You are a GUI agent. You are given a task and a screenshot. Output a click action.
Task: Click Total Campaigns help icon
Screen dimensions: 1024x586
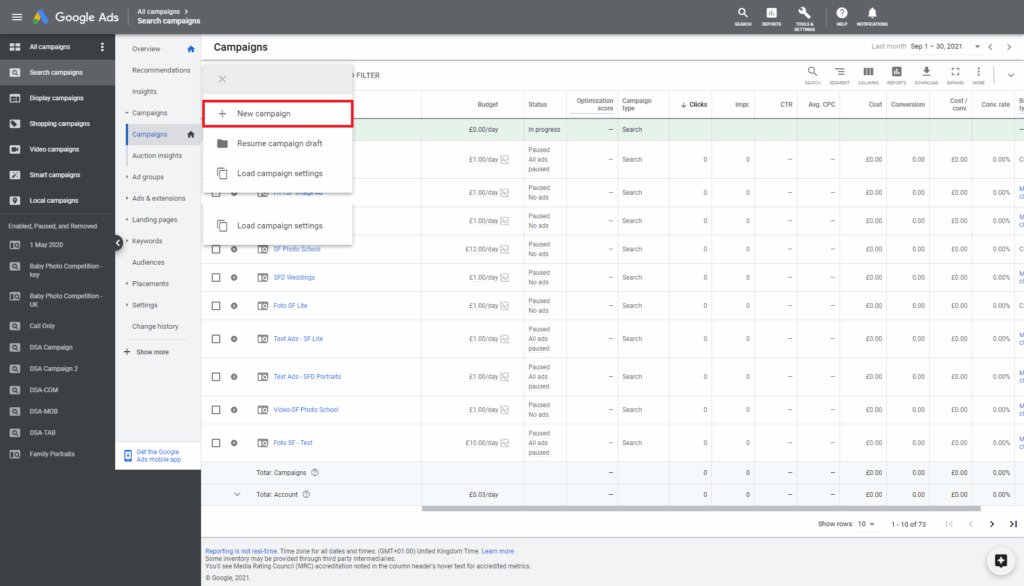pos(315,472)
